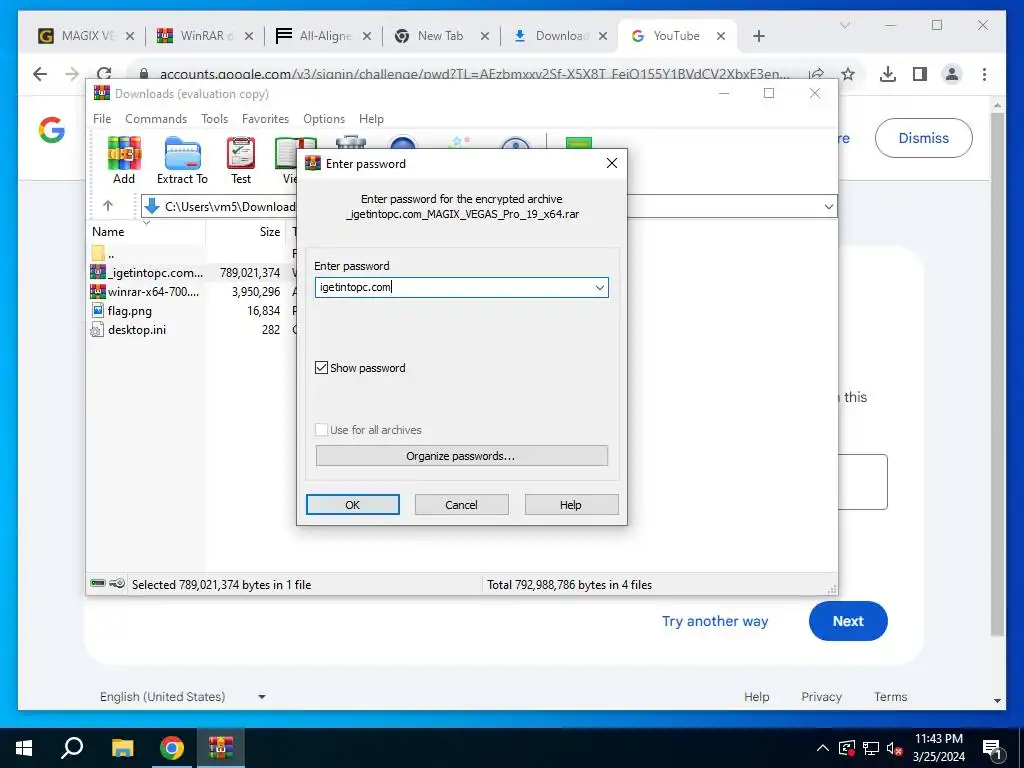Click Chrome icon in taskbar
This screenshot has height=768, width=1024.
pos(172,748)
